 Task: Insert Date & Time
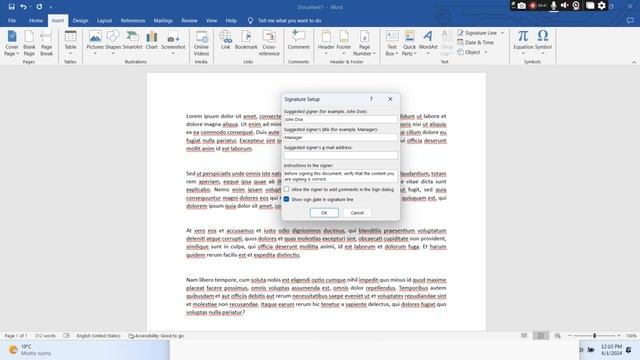tap(476, 42)
